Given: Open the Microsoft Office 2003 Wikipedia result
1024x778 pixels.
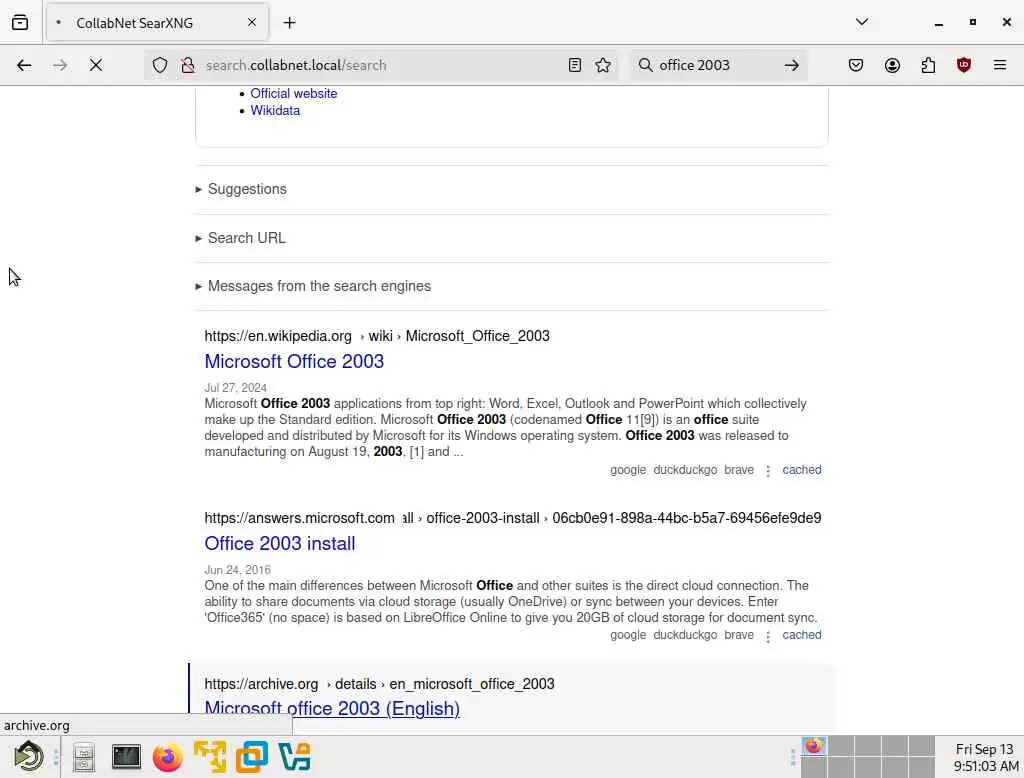Looking at the screenshot, I should pos(294,361).
